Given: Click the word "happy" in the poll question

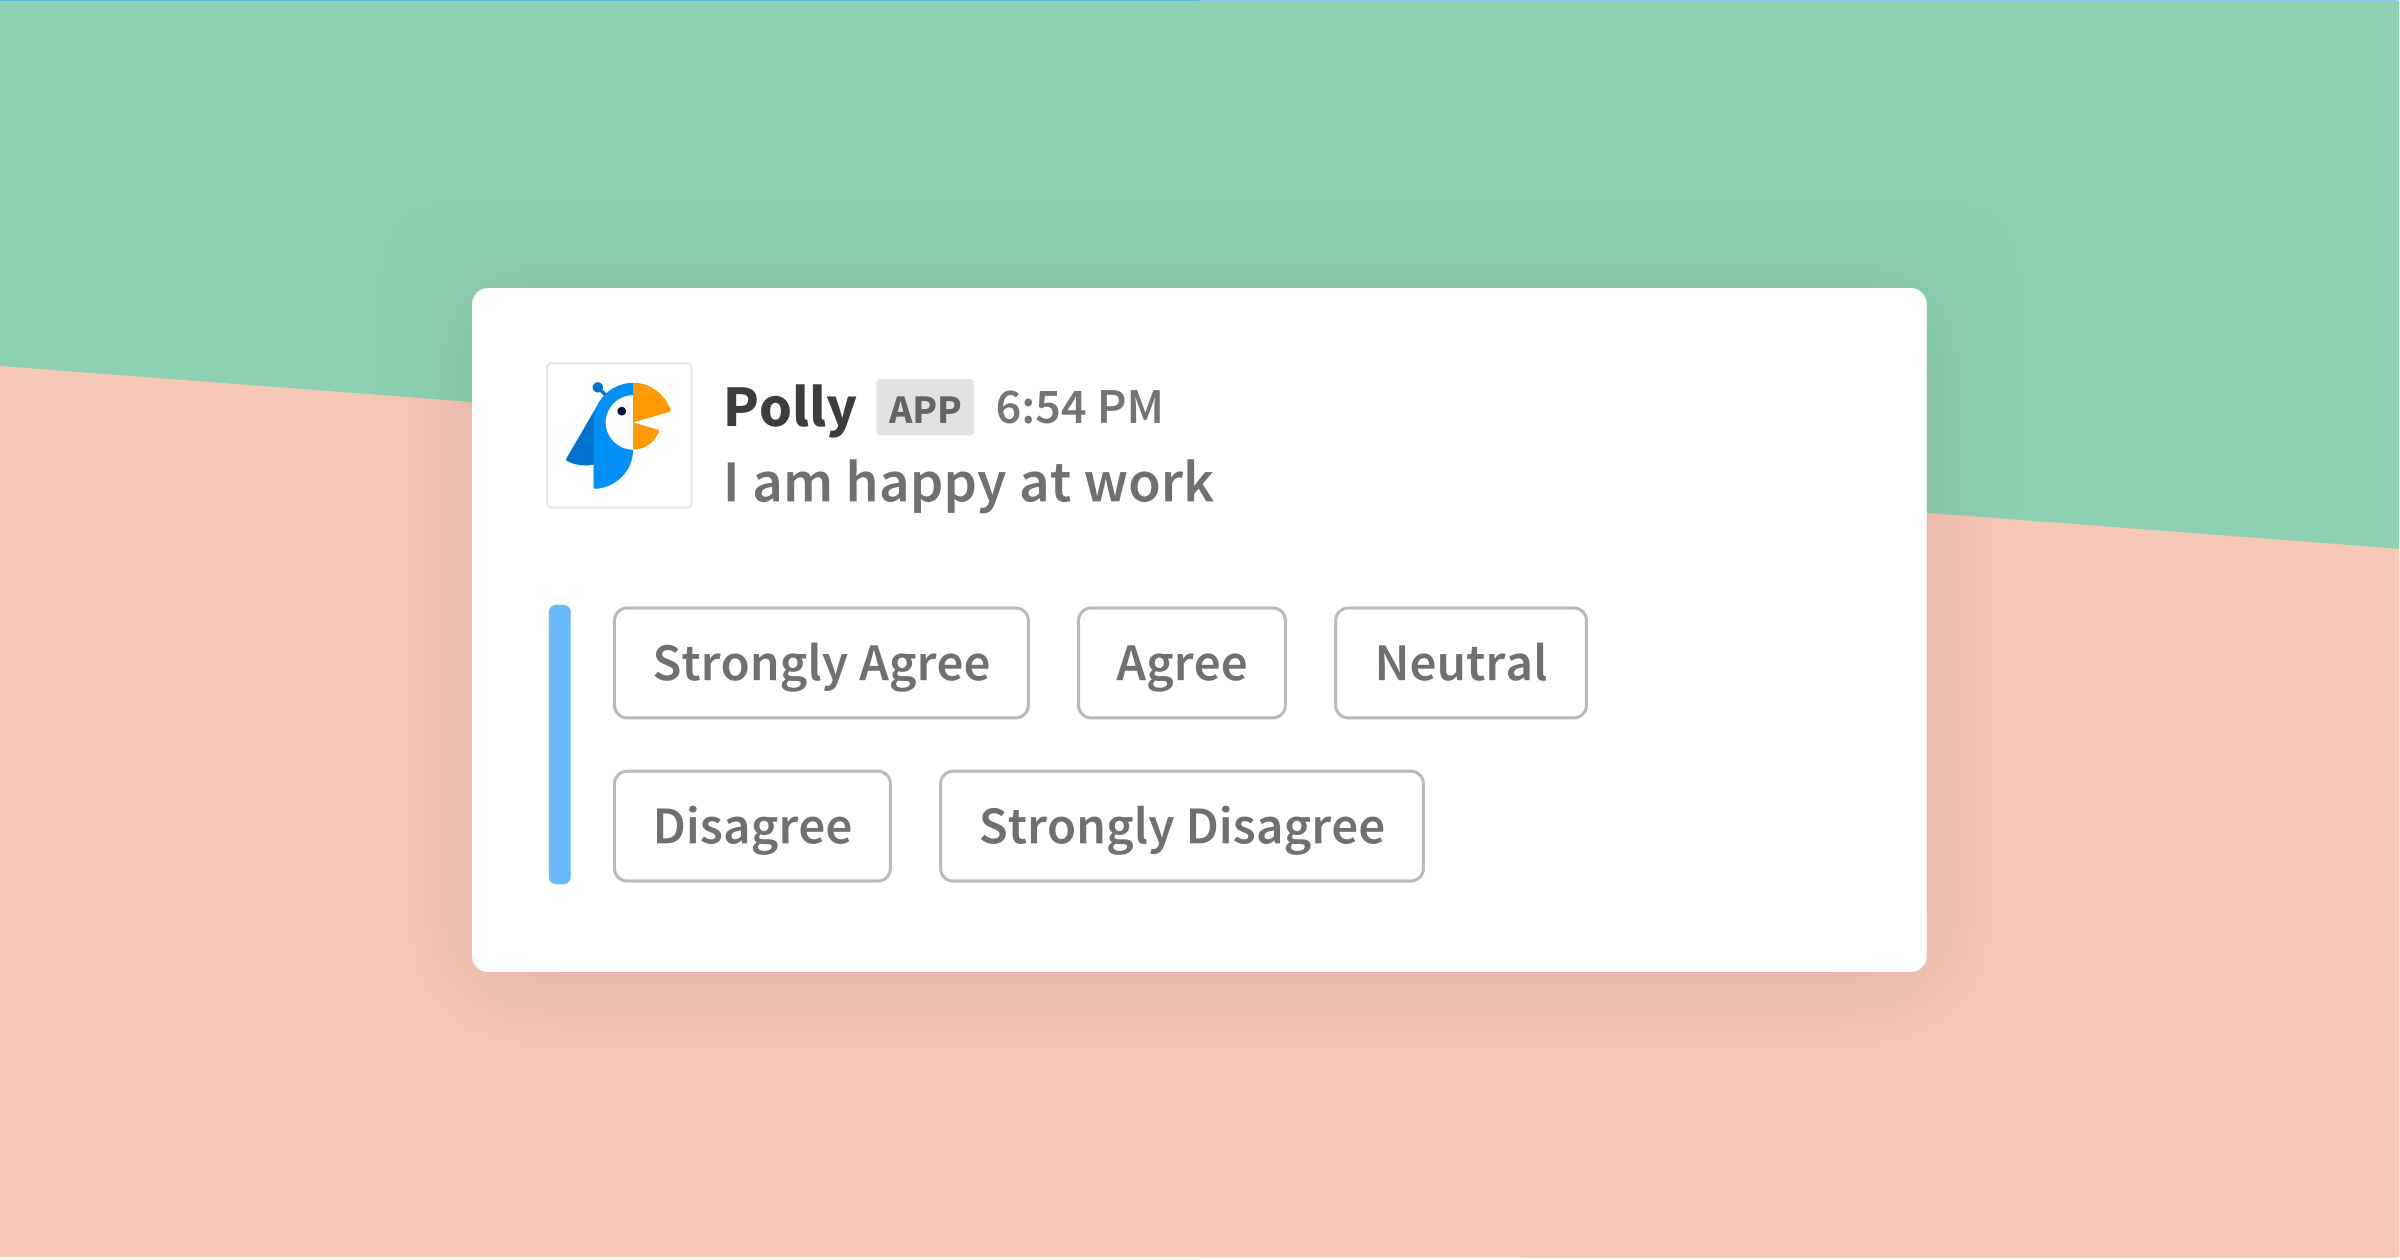Looking at the screenshot, I should (x=924, y=485).
